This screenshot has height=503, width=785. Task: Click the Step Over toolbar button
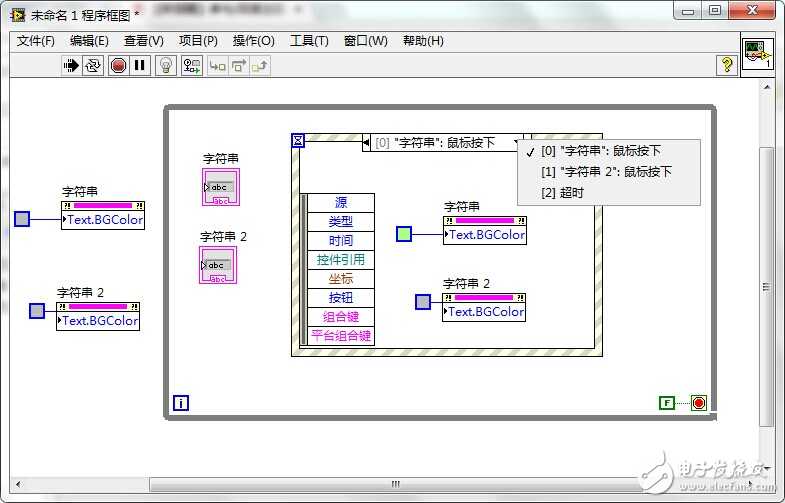pos(239,66)
